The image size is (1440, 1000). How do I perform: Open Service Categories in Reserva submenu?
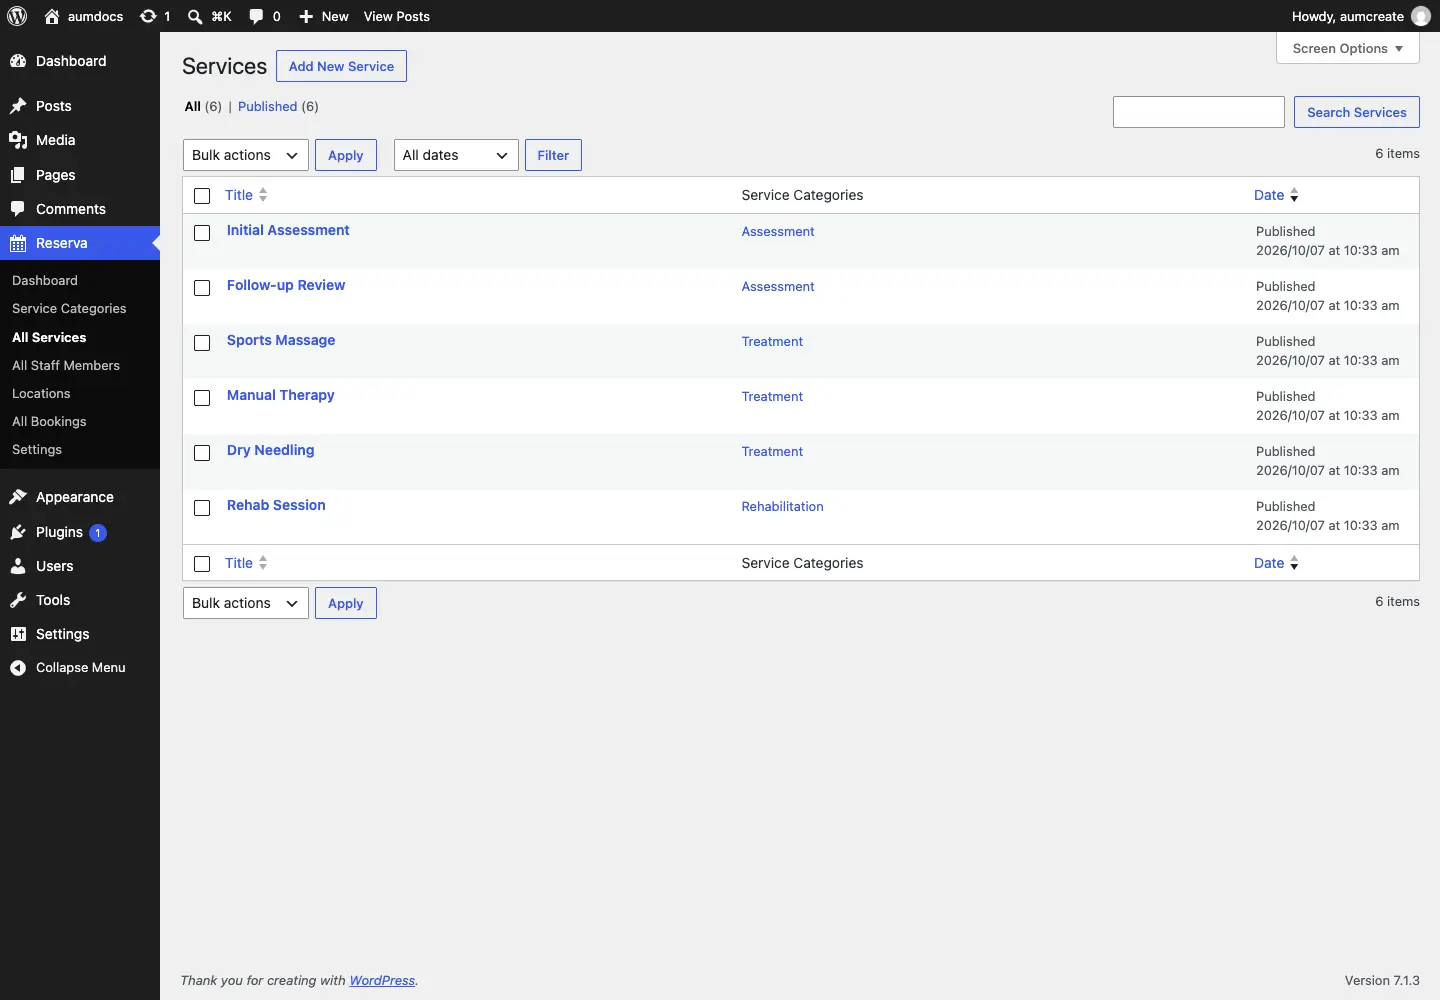pos(69,309)
